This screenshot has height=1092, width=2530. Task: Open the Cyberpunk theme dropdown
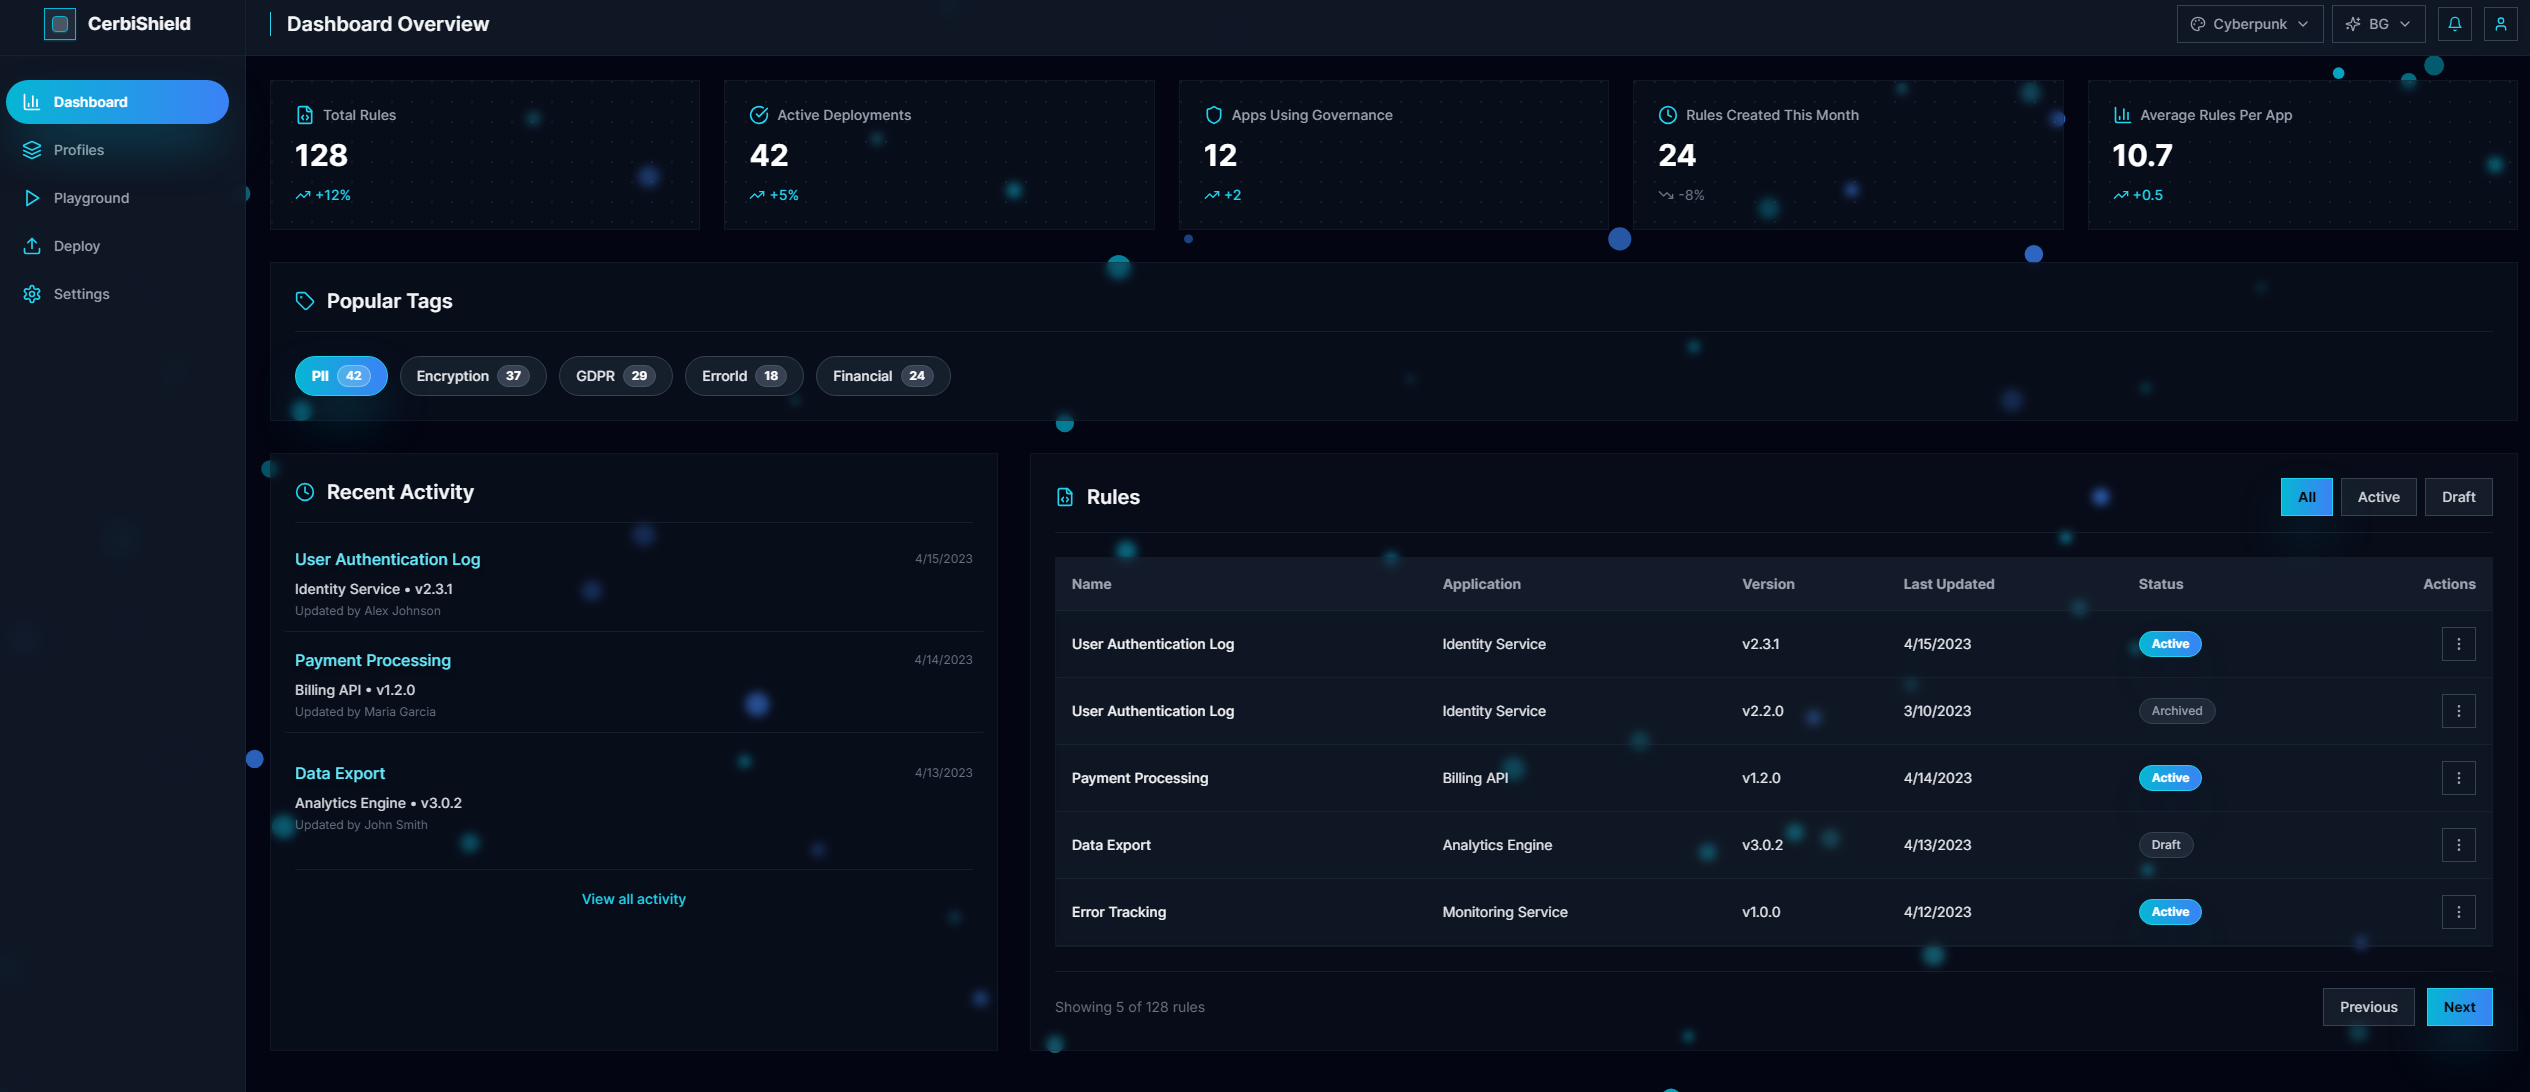[2249, 23]
